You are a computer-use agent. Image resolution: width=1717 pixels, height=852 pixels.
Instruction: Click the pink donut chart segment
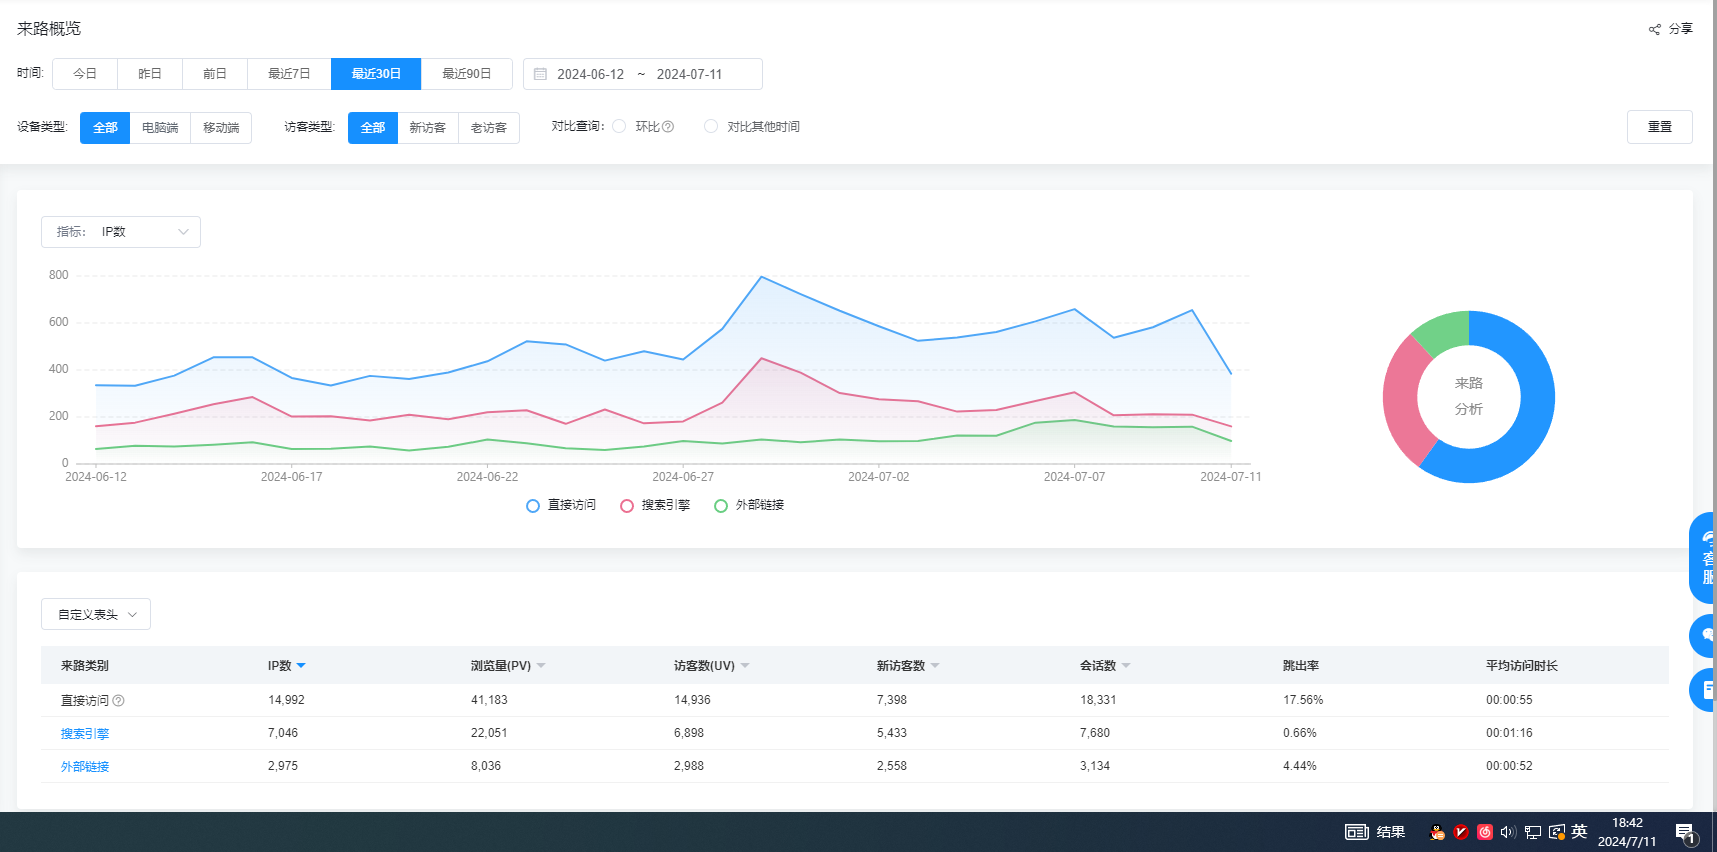tap(1400, 400)
